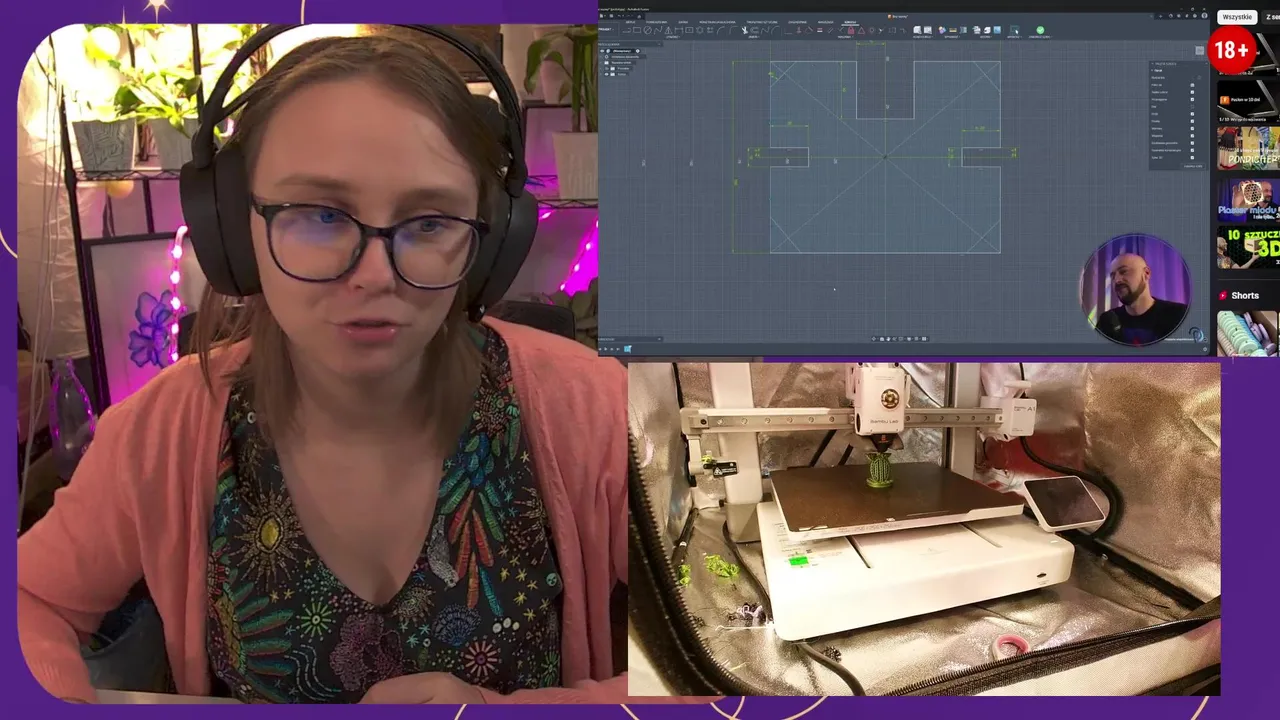The width and height of the screenshot is (1280, 720).
Task: Toggle the Wiązania checkbox in sketch palette
Action: pyautogui.click(x=1192, y=136)
